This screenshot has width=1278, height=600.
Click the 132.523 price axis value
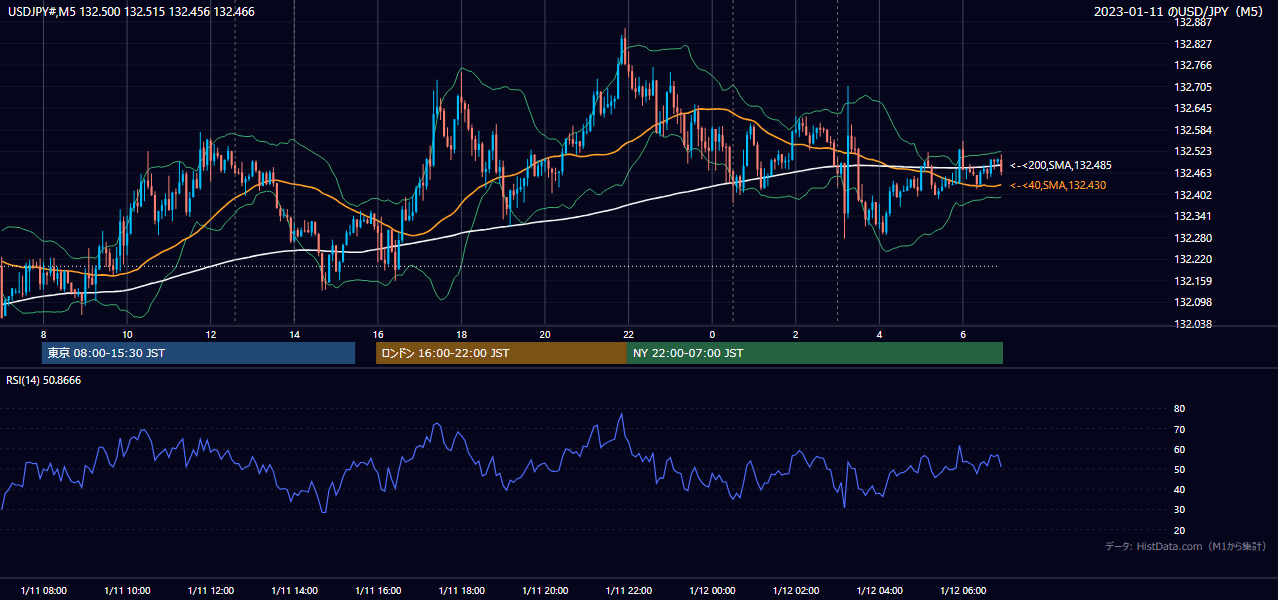pyautogui.click(x=1193, y=151)
